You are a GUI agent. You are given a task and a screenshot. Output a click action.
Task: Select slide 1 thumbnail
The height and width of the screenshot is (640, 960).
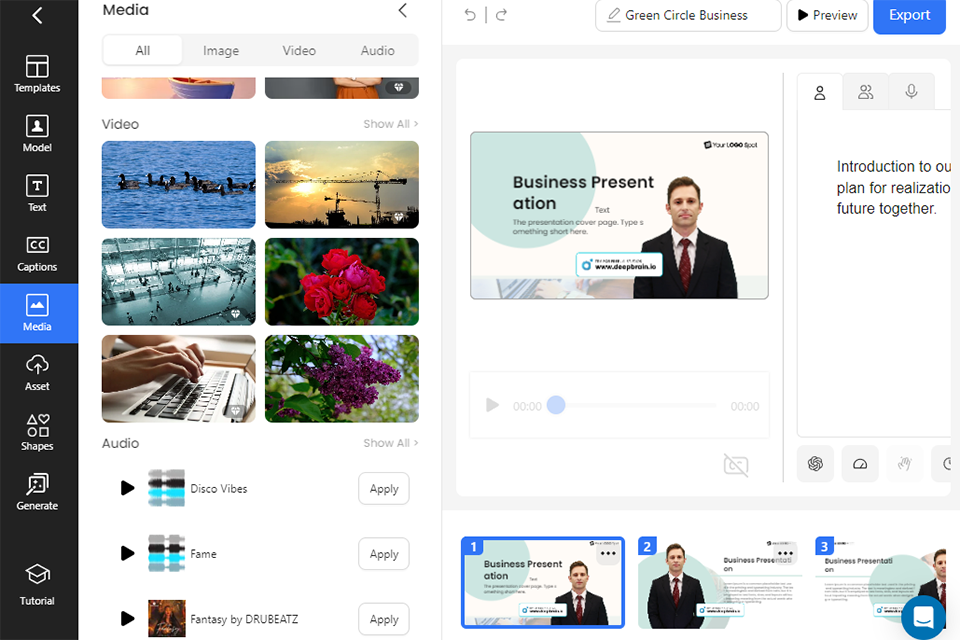click(x=543, y=582)
